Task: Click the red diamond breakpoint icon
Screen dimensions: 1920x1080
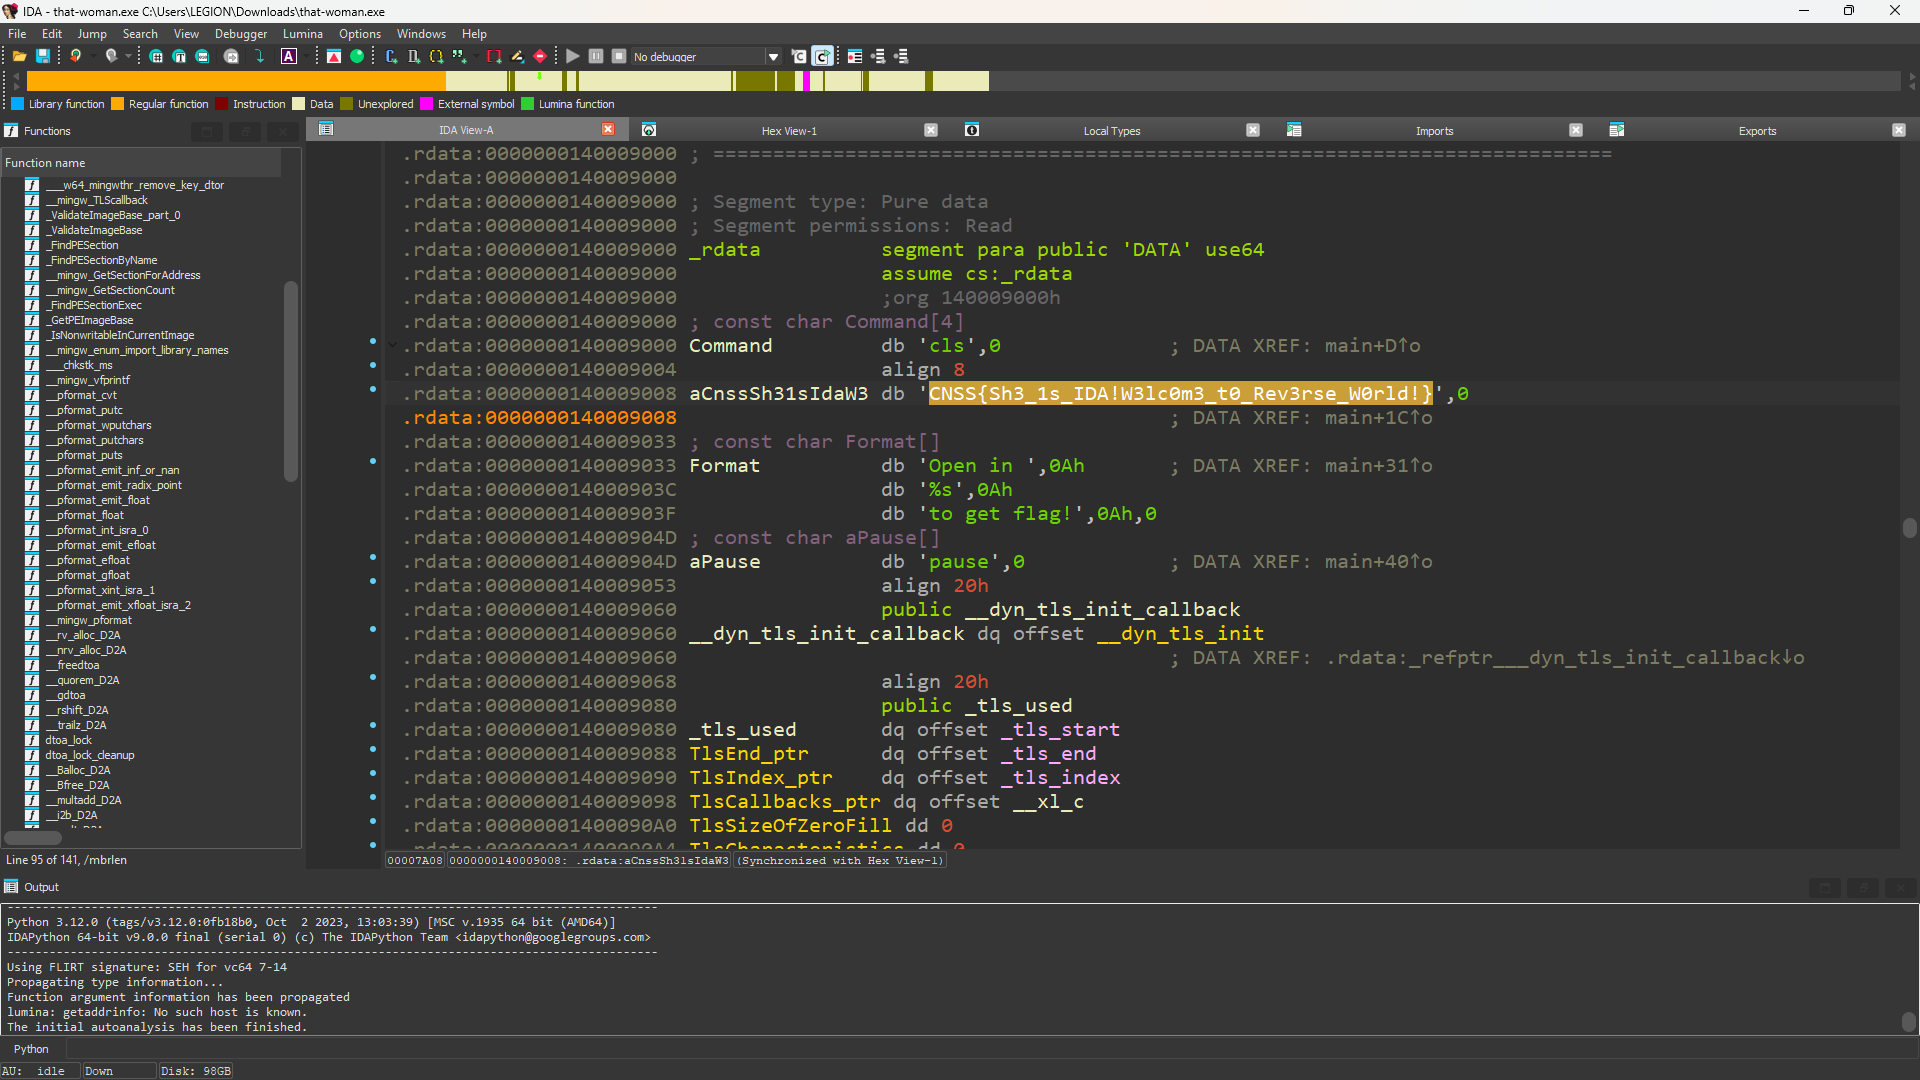Action: click(540, 57)
